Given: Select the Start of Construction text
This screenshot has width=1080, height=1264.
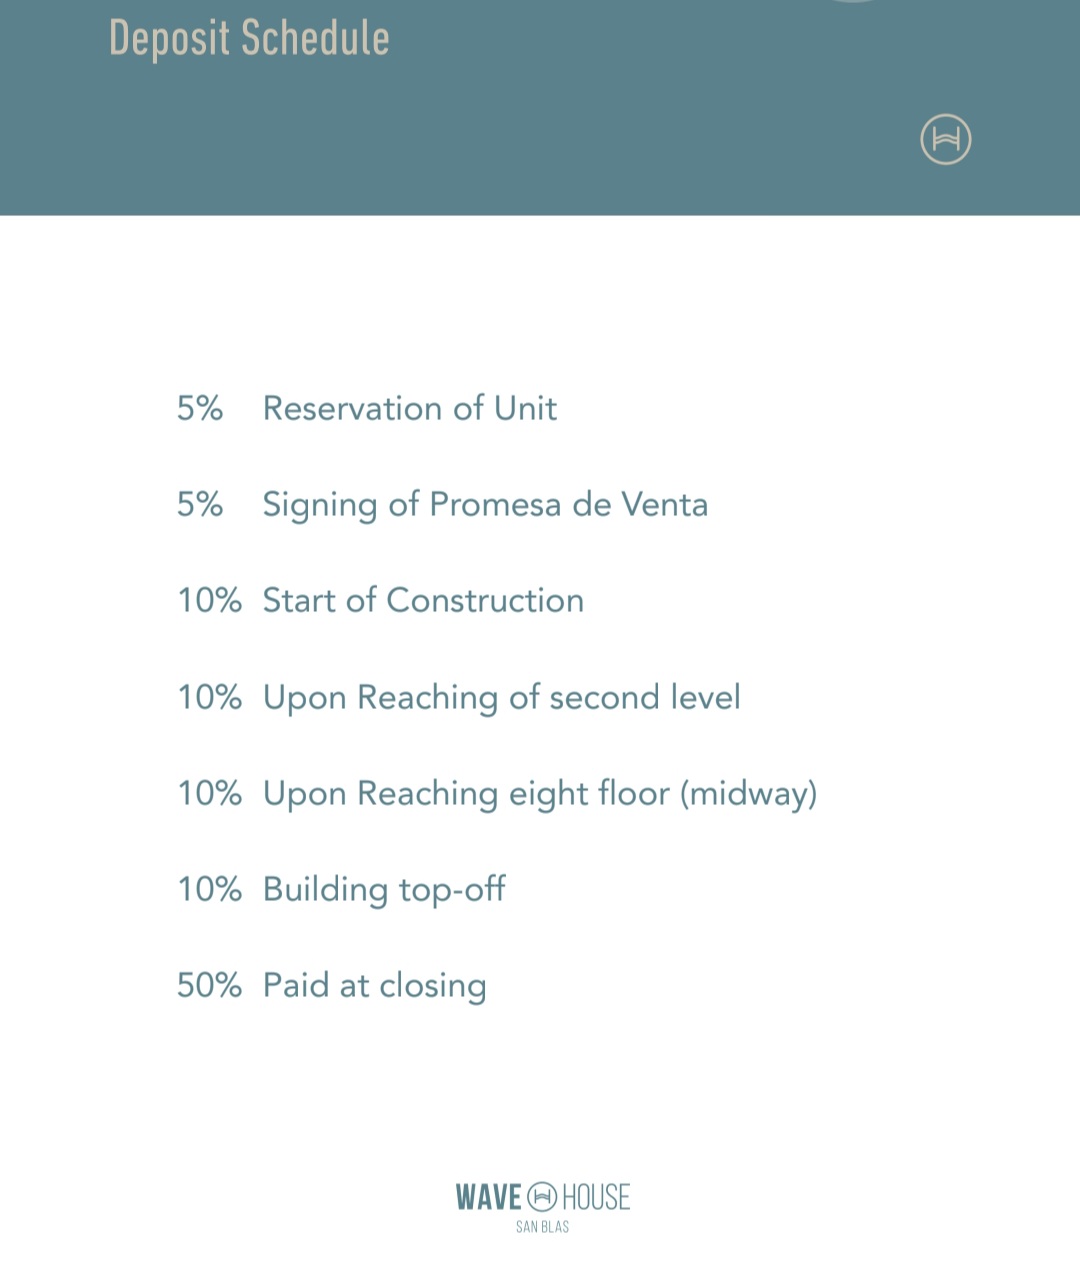Looking at the screenshot, I should 423,600.
